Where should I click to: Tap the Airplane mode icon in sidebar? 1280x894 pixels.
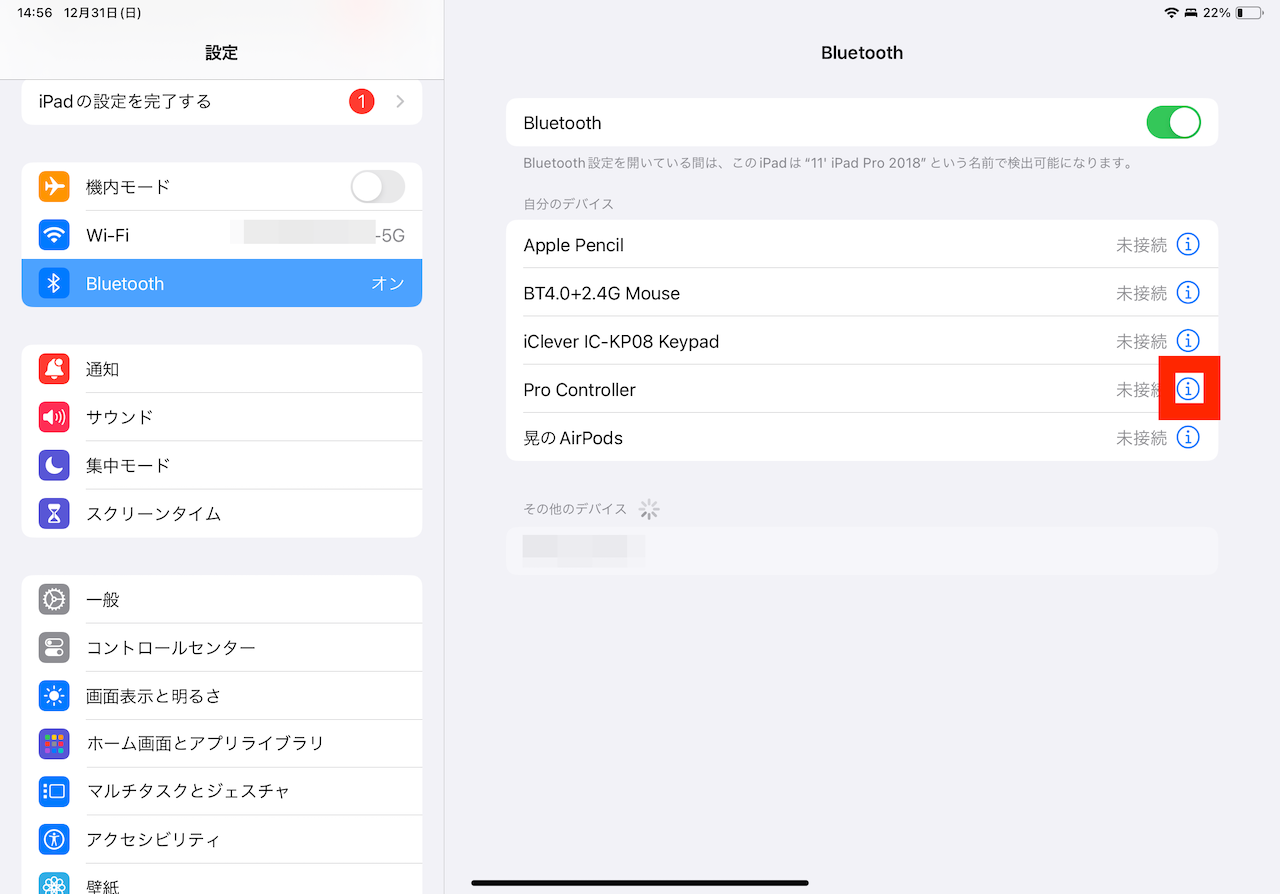click(x=54, y=187)
